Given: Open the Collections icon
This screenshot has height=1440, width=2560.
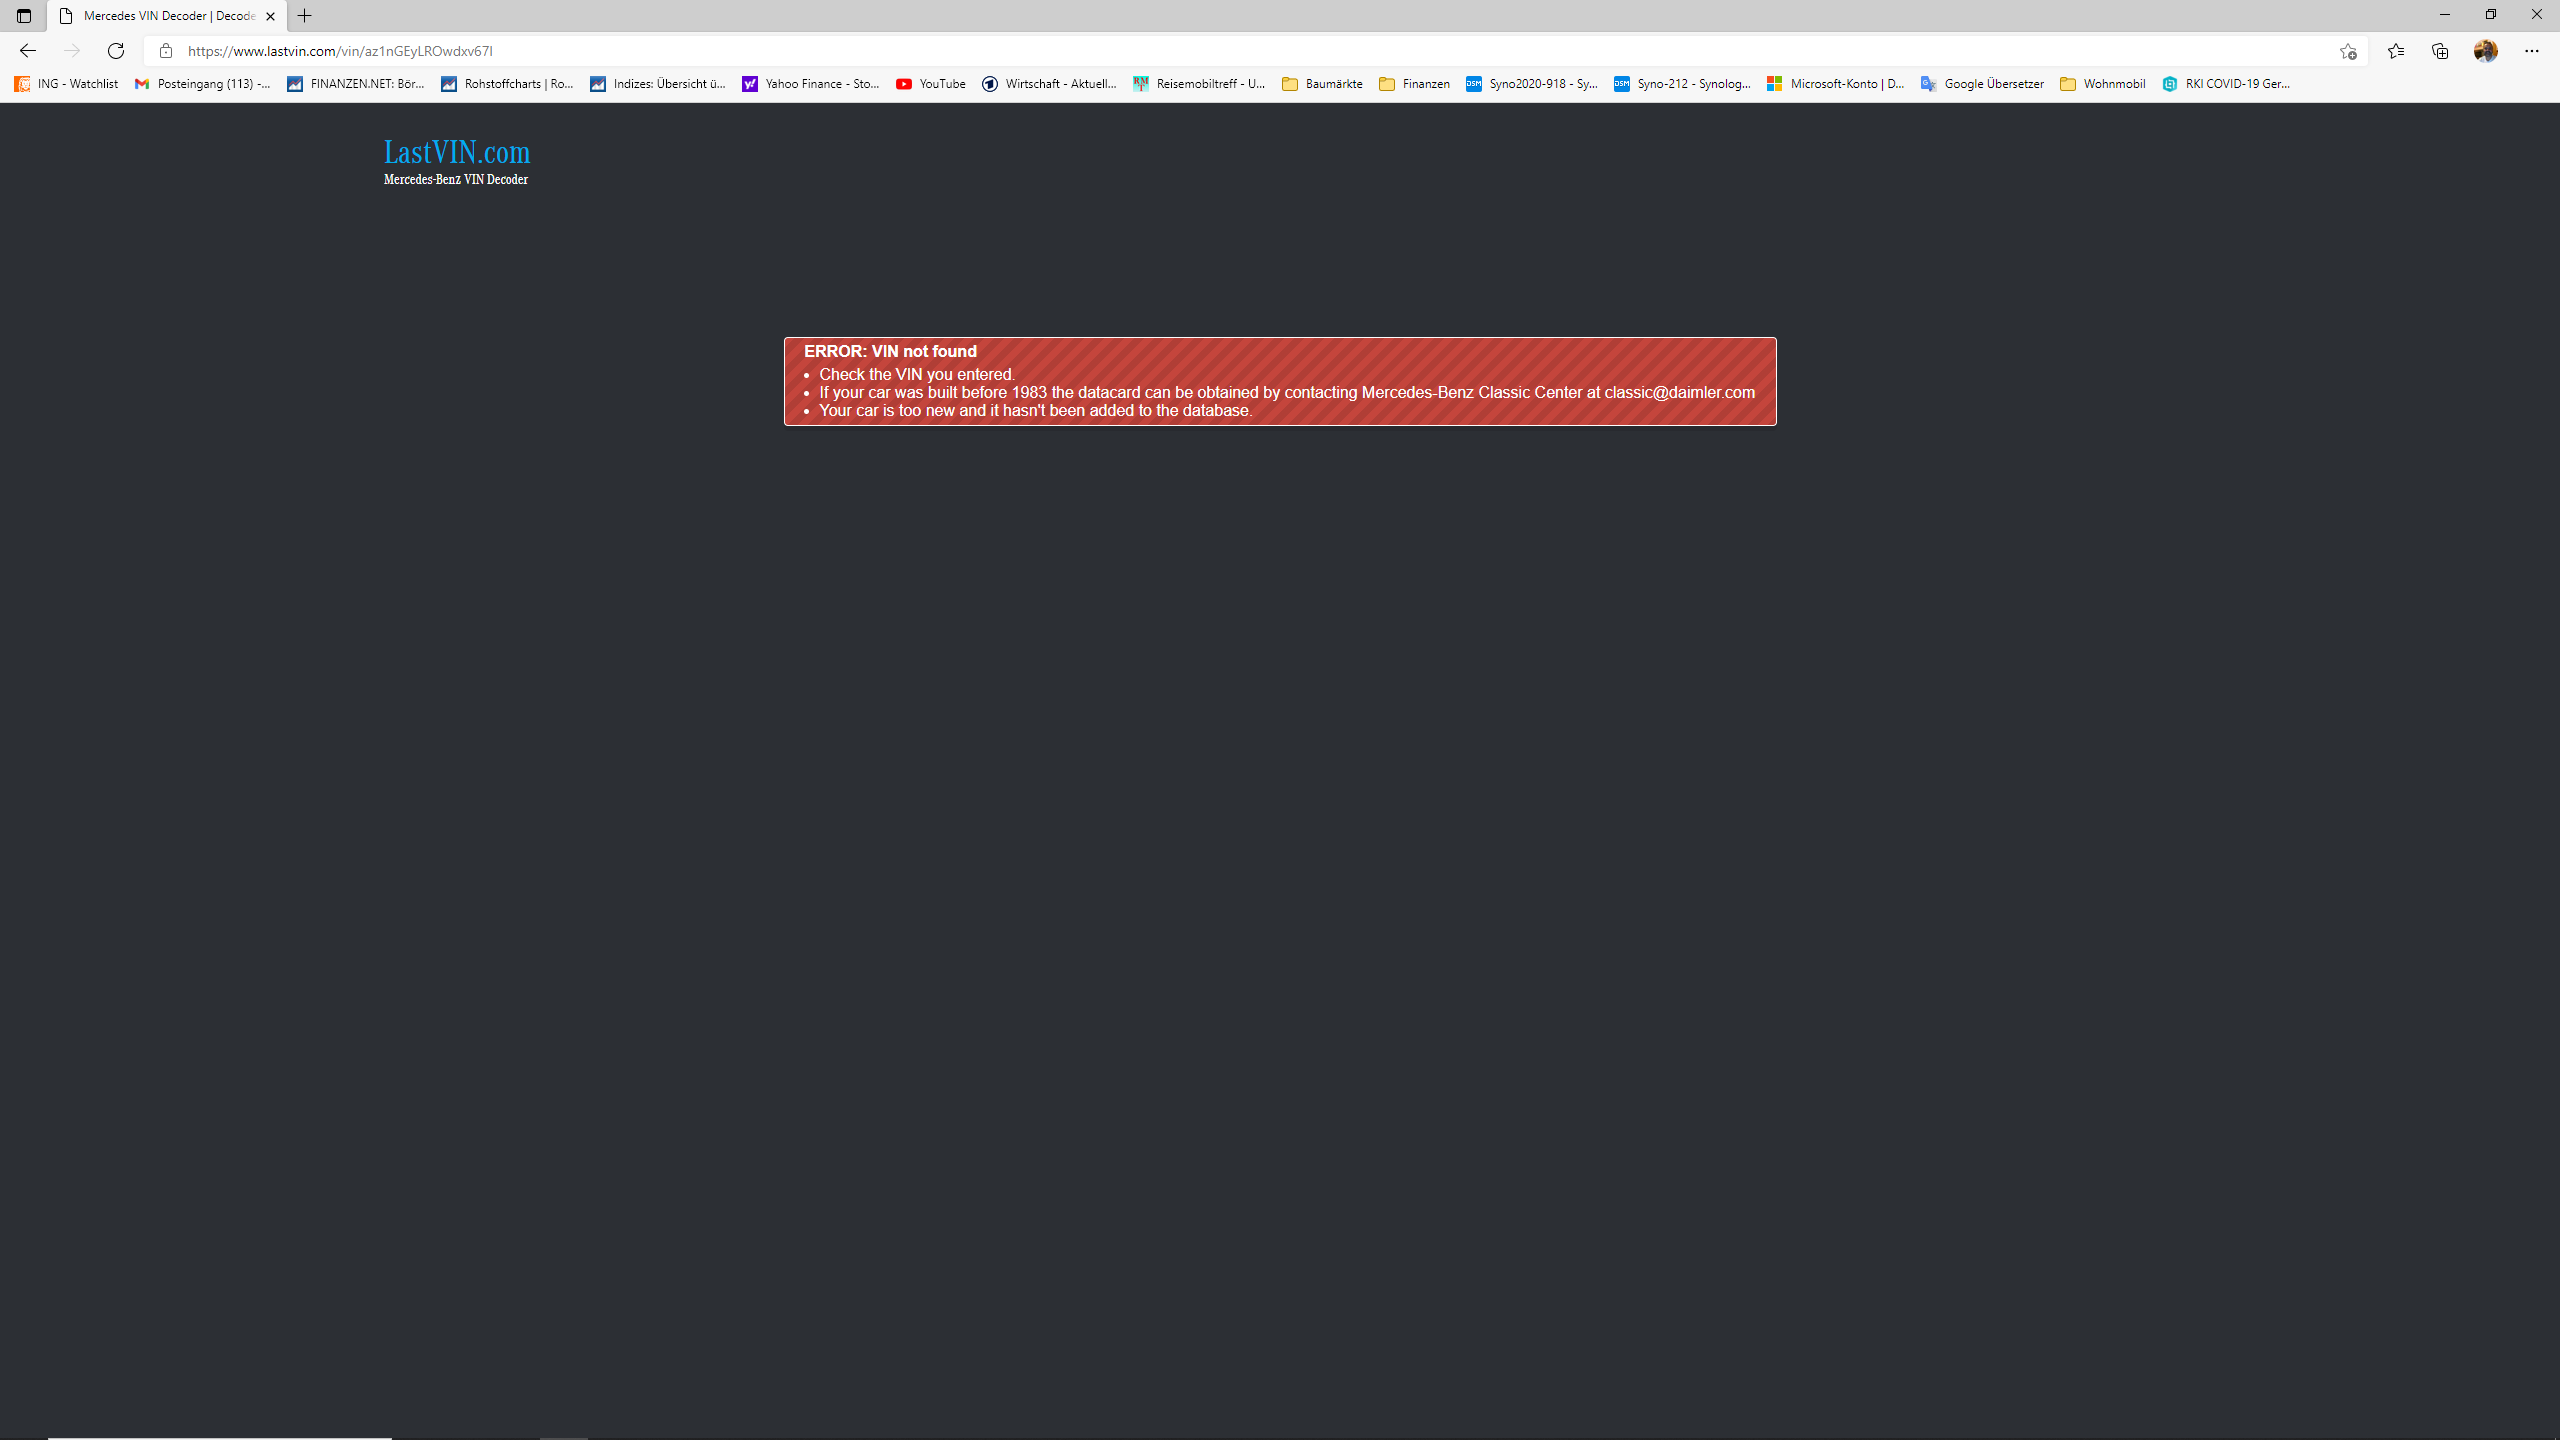Looking at the screenshot, I should [2440, 51].
